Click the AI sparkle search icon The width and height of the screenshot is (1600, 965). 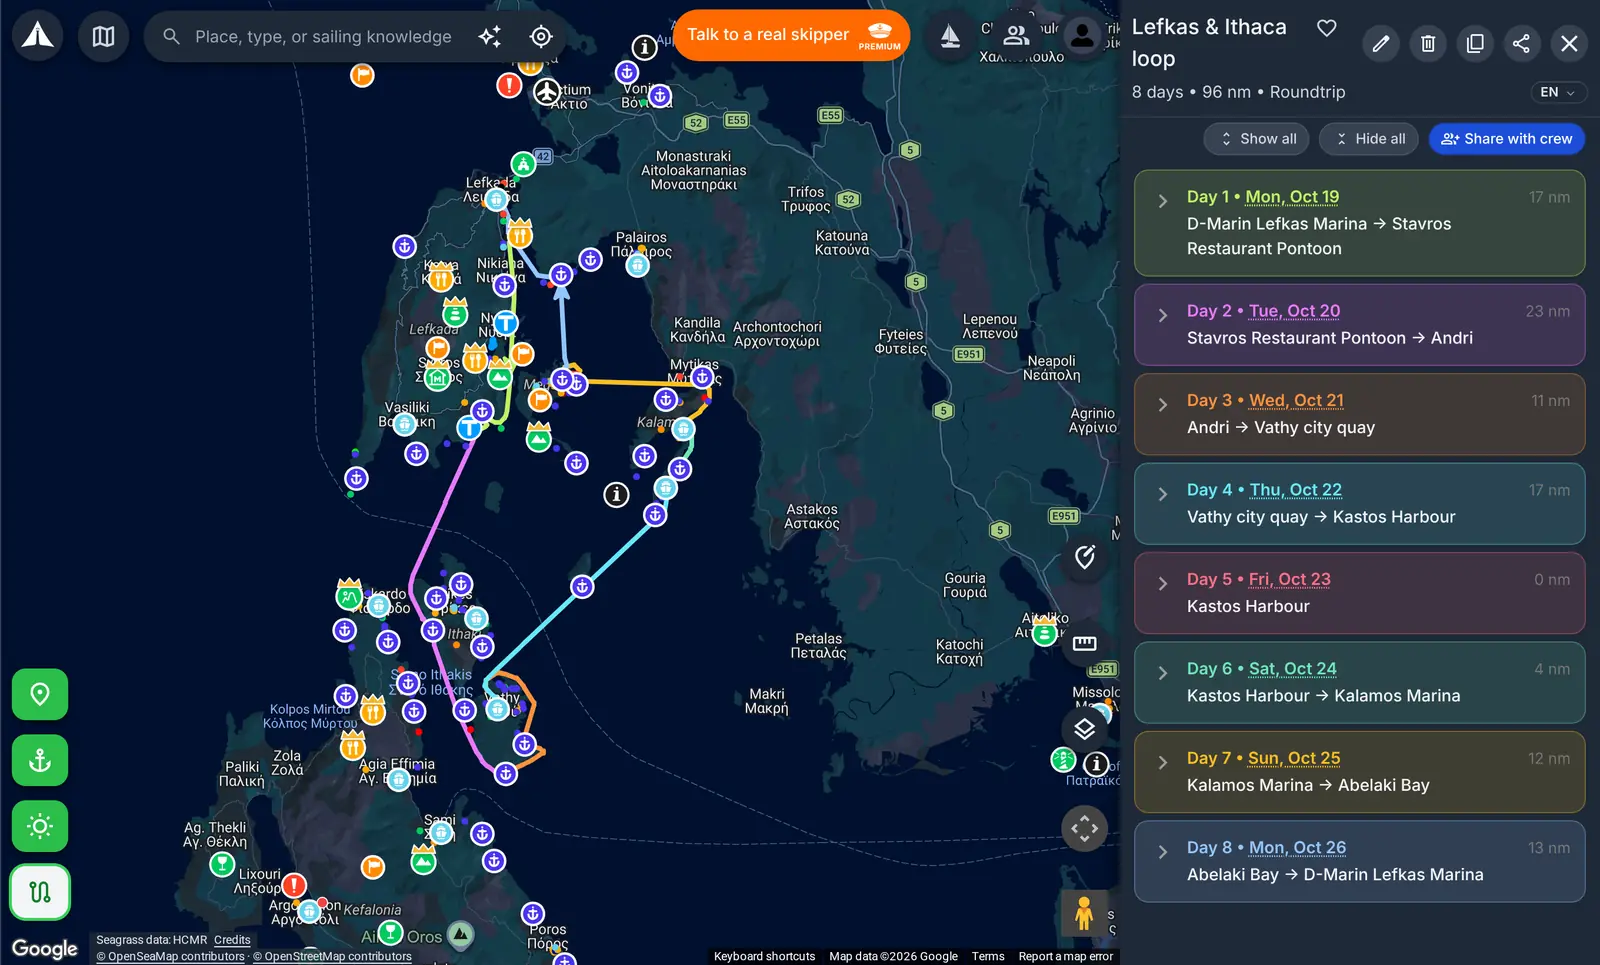point(490,36)
